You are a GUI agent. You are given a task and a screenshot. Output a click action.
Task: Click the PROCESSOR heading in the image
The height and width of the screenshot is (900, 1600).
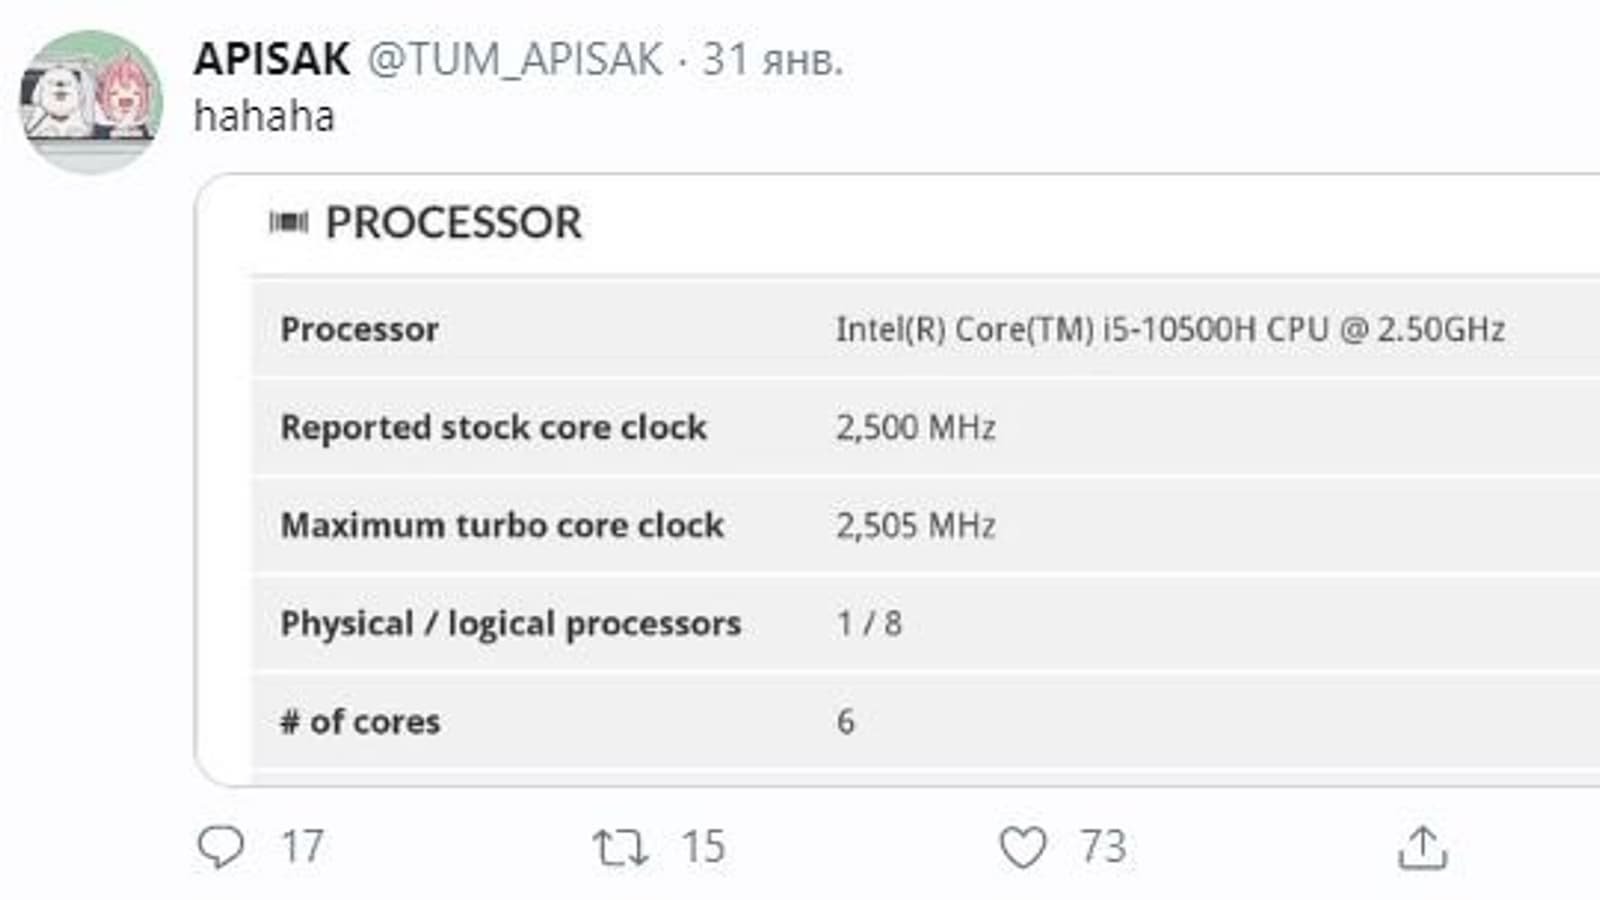(453, 222)
